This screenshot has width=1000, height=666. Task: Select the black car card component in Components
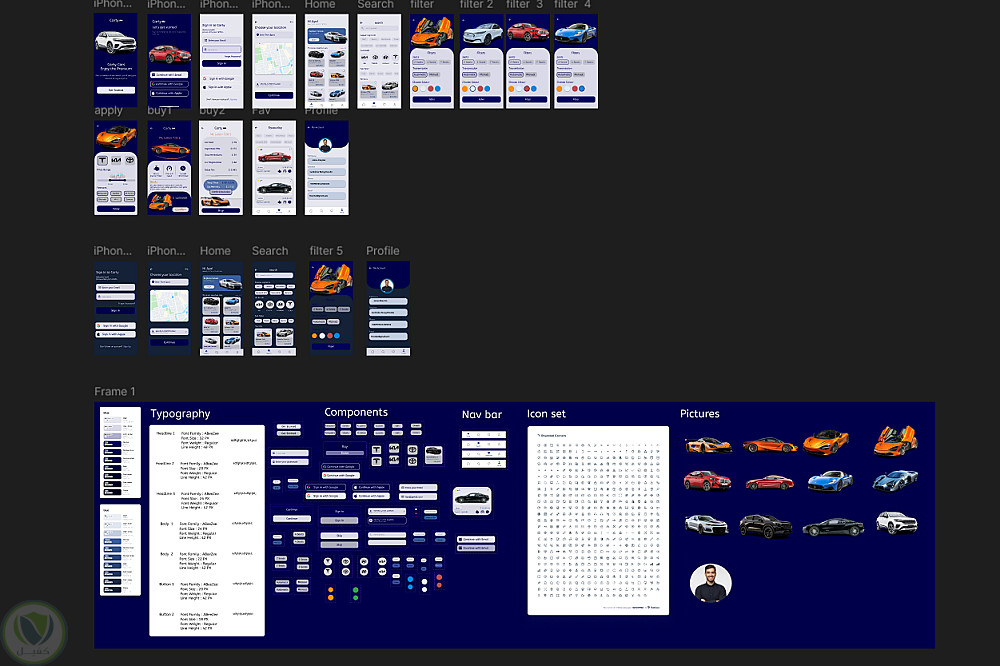click(472, 501)
